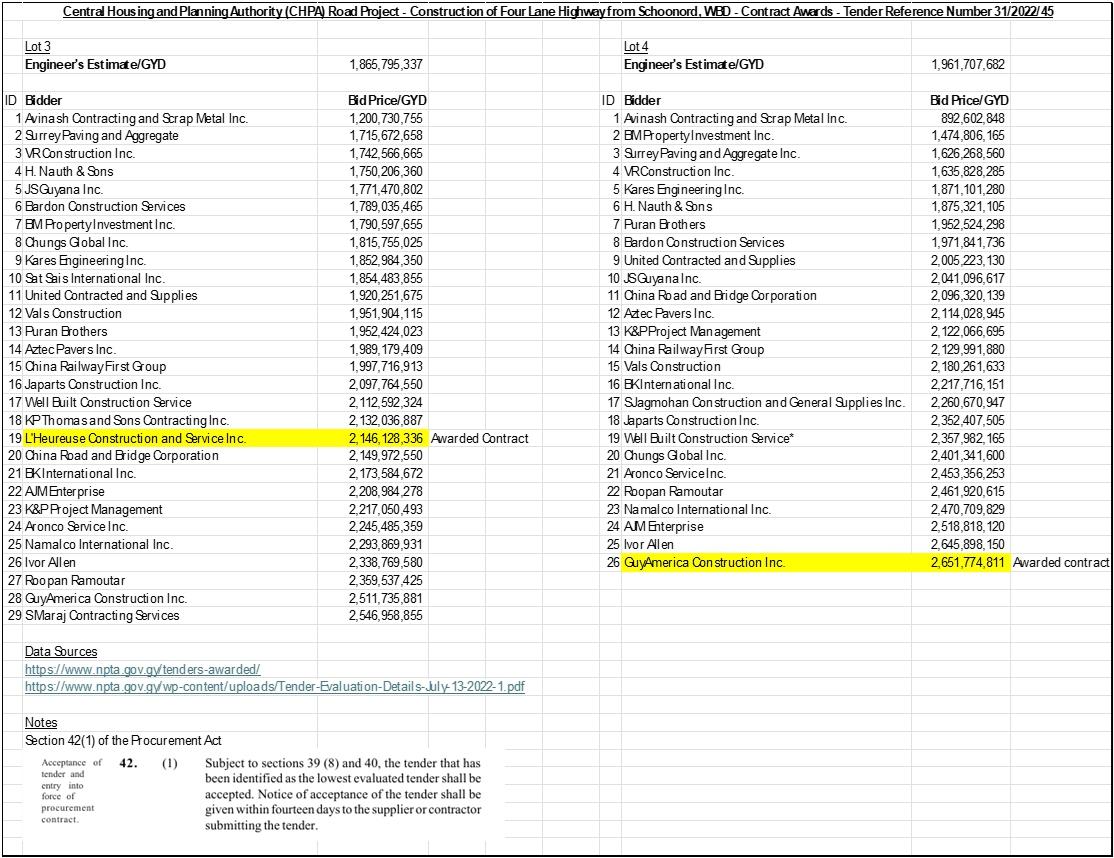This screenshot has height=858, width=1114.
Task: Select 'Bid Price/GYD' header in Lot 3
Action: coord(387,101)
